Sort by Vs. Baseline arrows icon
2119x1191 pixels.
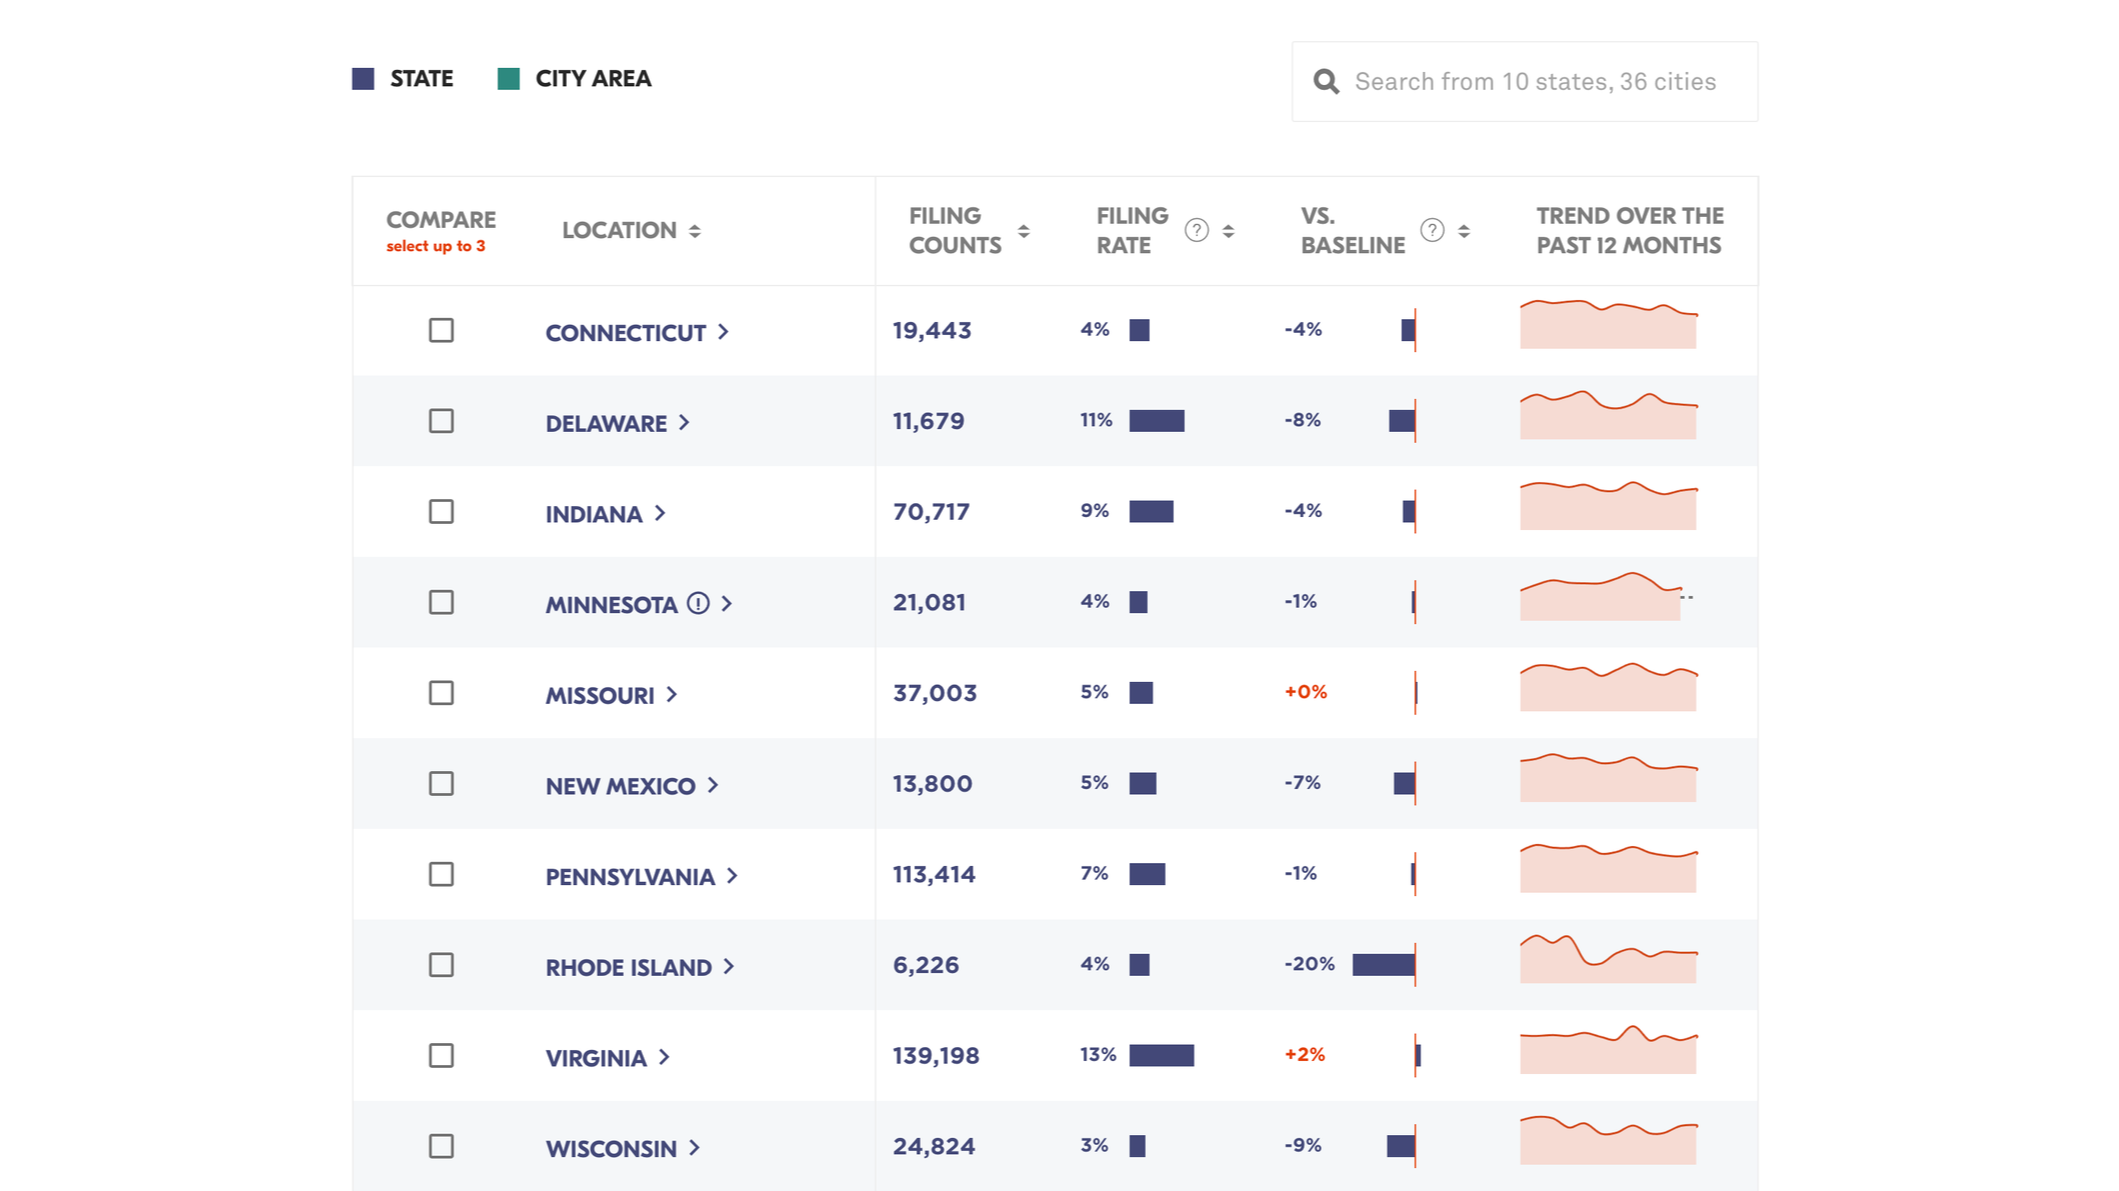1464,231
